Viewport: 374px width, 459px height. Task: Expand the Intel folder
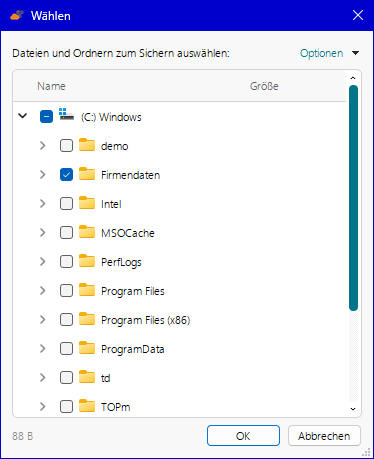(42, 204)
